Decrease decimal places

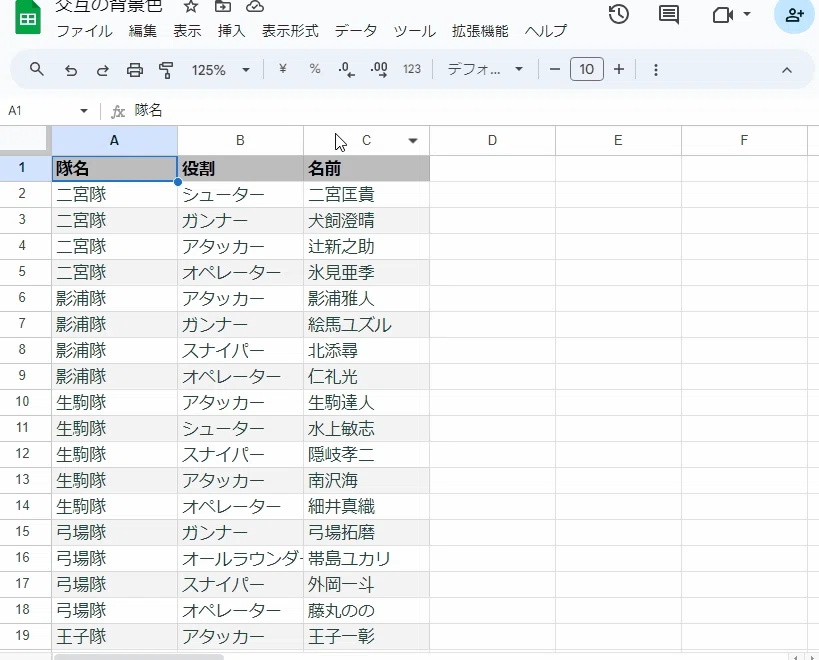point(347,69)
